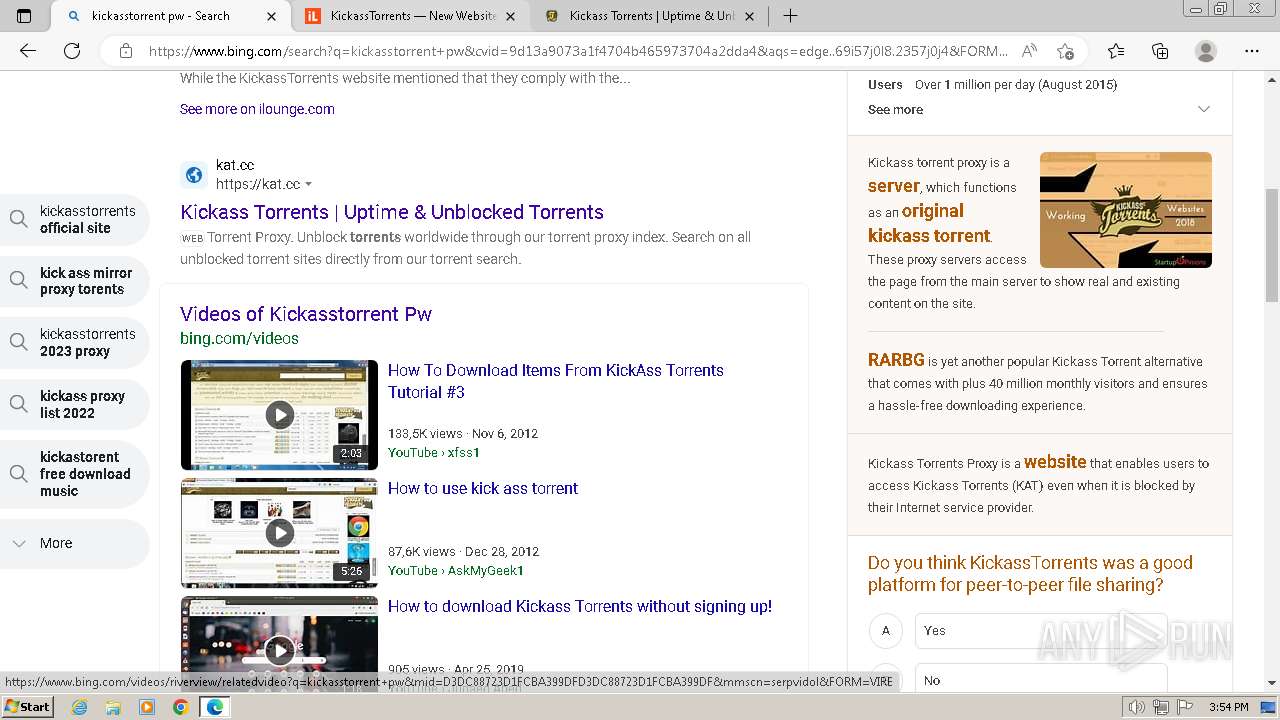Expand See more chevron in the info panel

(1204, 109)
